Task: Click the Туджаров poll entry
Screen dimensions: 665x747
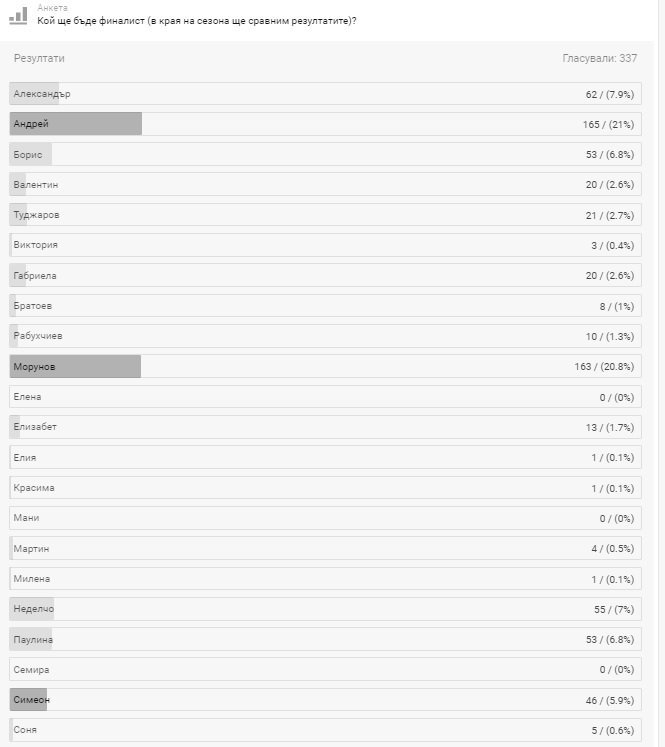Action: coord(326,215)
